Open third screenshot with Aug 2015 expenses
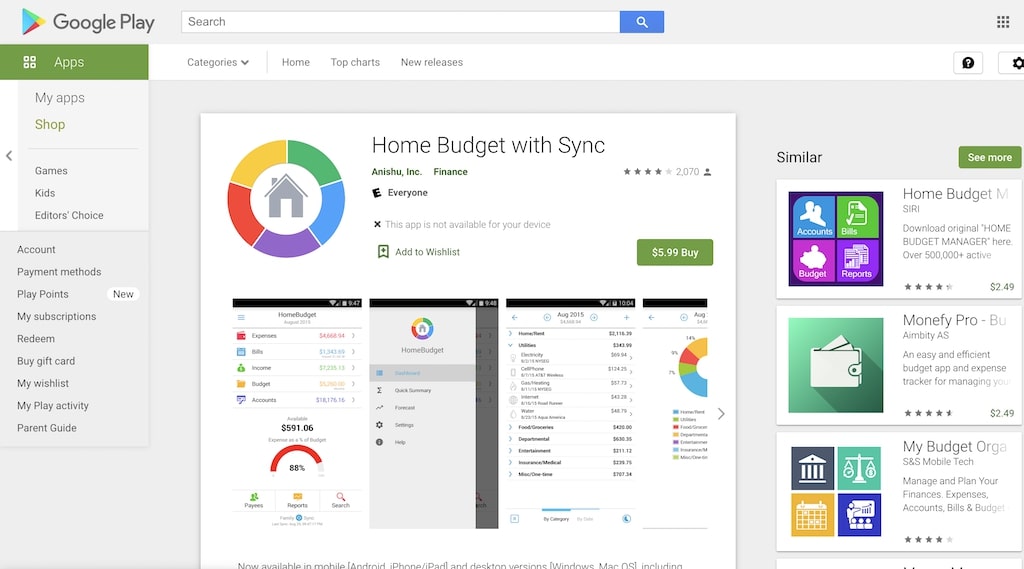Viewport: 1024px width, 569px height. (x=570, y=414)
